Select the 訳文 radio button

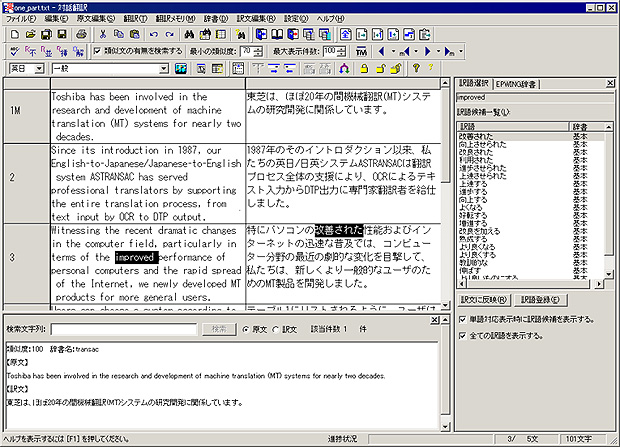[x=276, y=329]
